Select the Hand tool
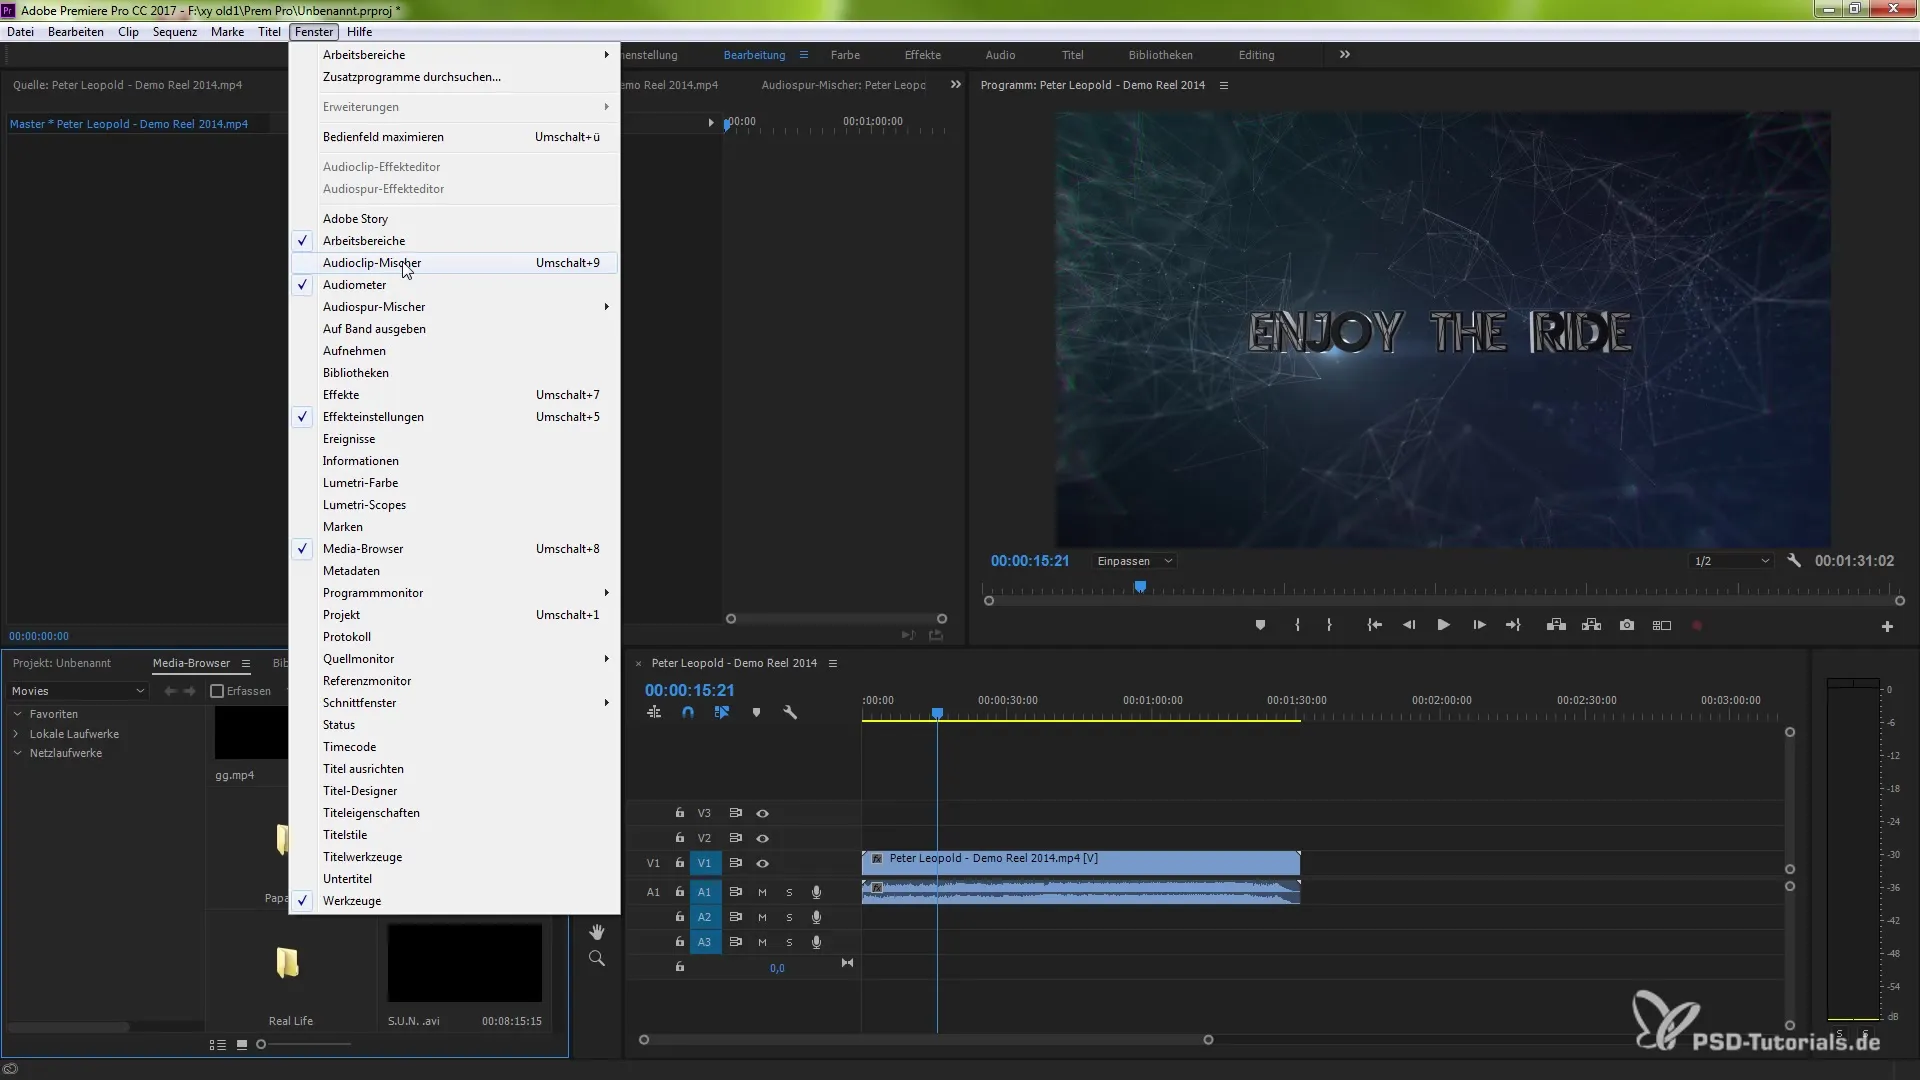Screen dimensions: 1920x1080 (597, 932)
